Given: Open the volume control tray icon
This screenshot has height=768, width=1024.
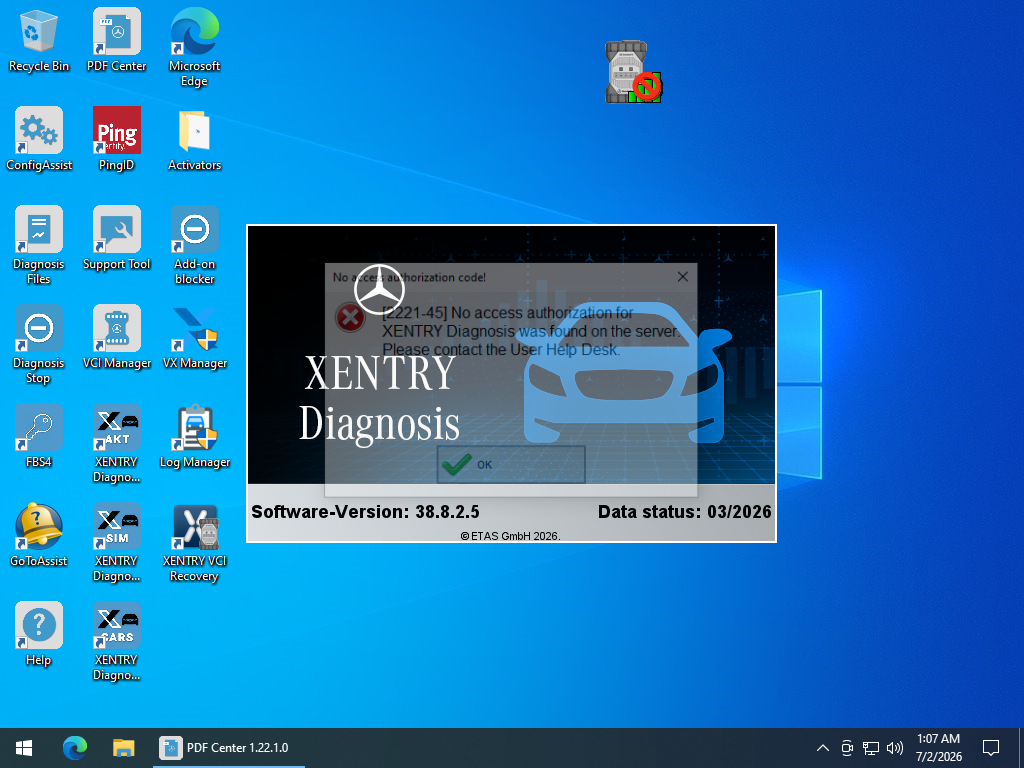Looking at the screenshot, I should 895,748.
